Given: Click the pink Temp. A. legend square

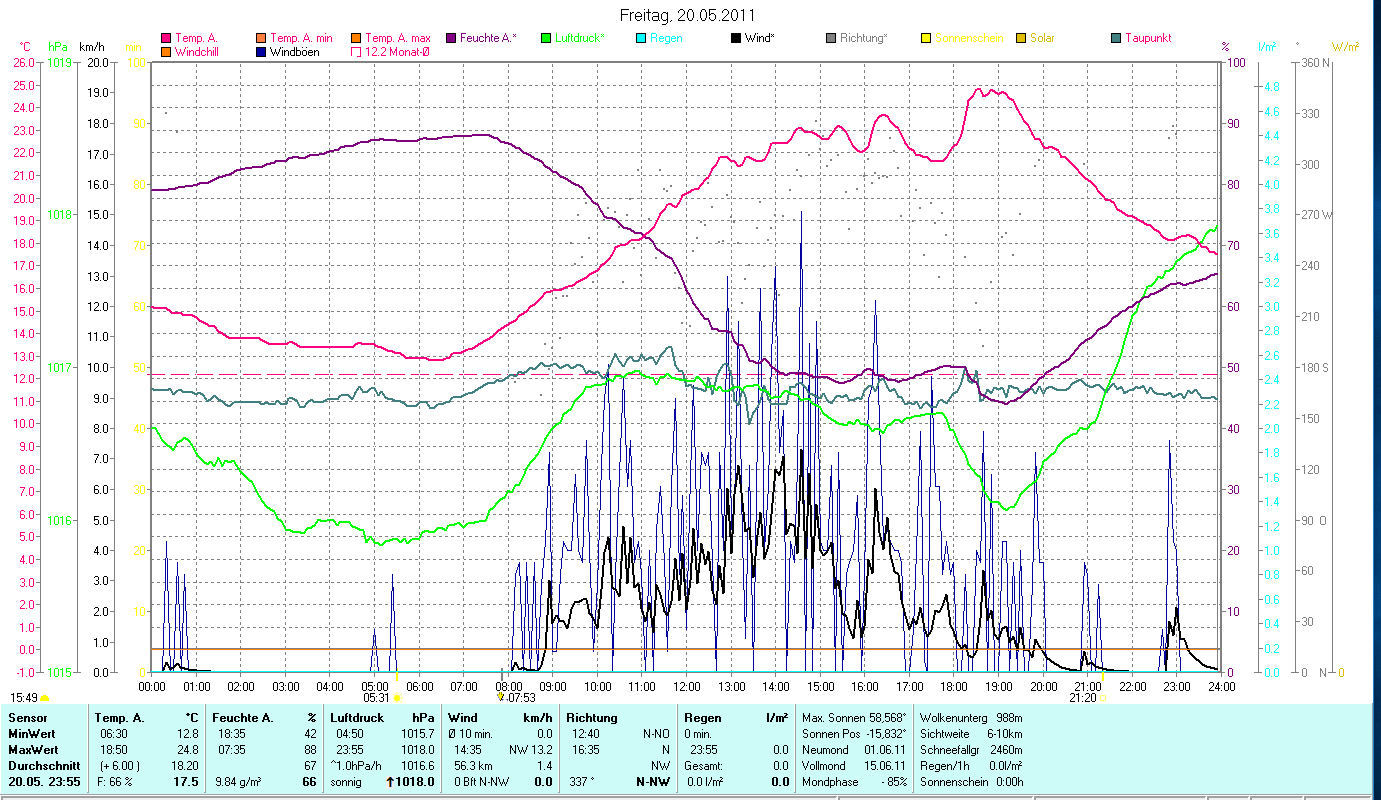Looking at the screenshot, I should tap(166, 38).
